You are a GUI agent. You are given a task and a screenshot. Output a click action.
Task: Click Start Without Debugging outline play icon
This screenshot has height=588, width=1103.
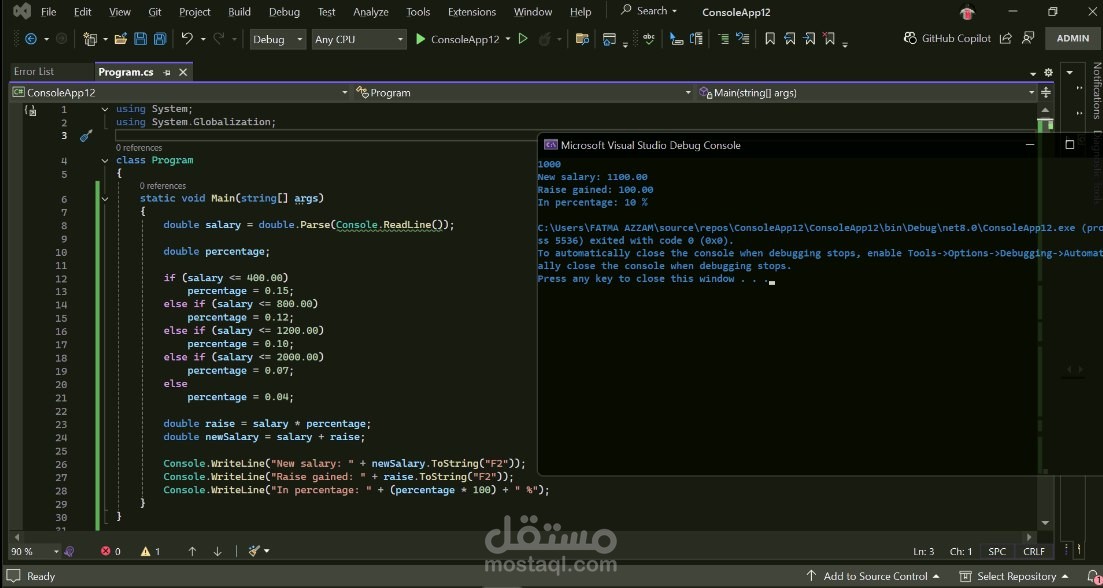pyautogui.click(x=523, y=39)
